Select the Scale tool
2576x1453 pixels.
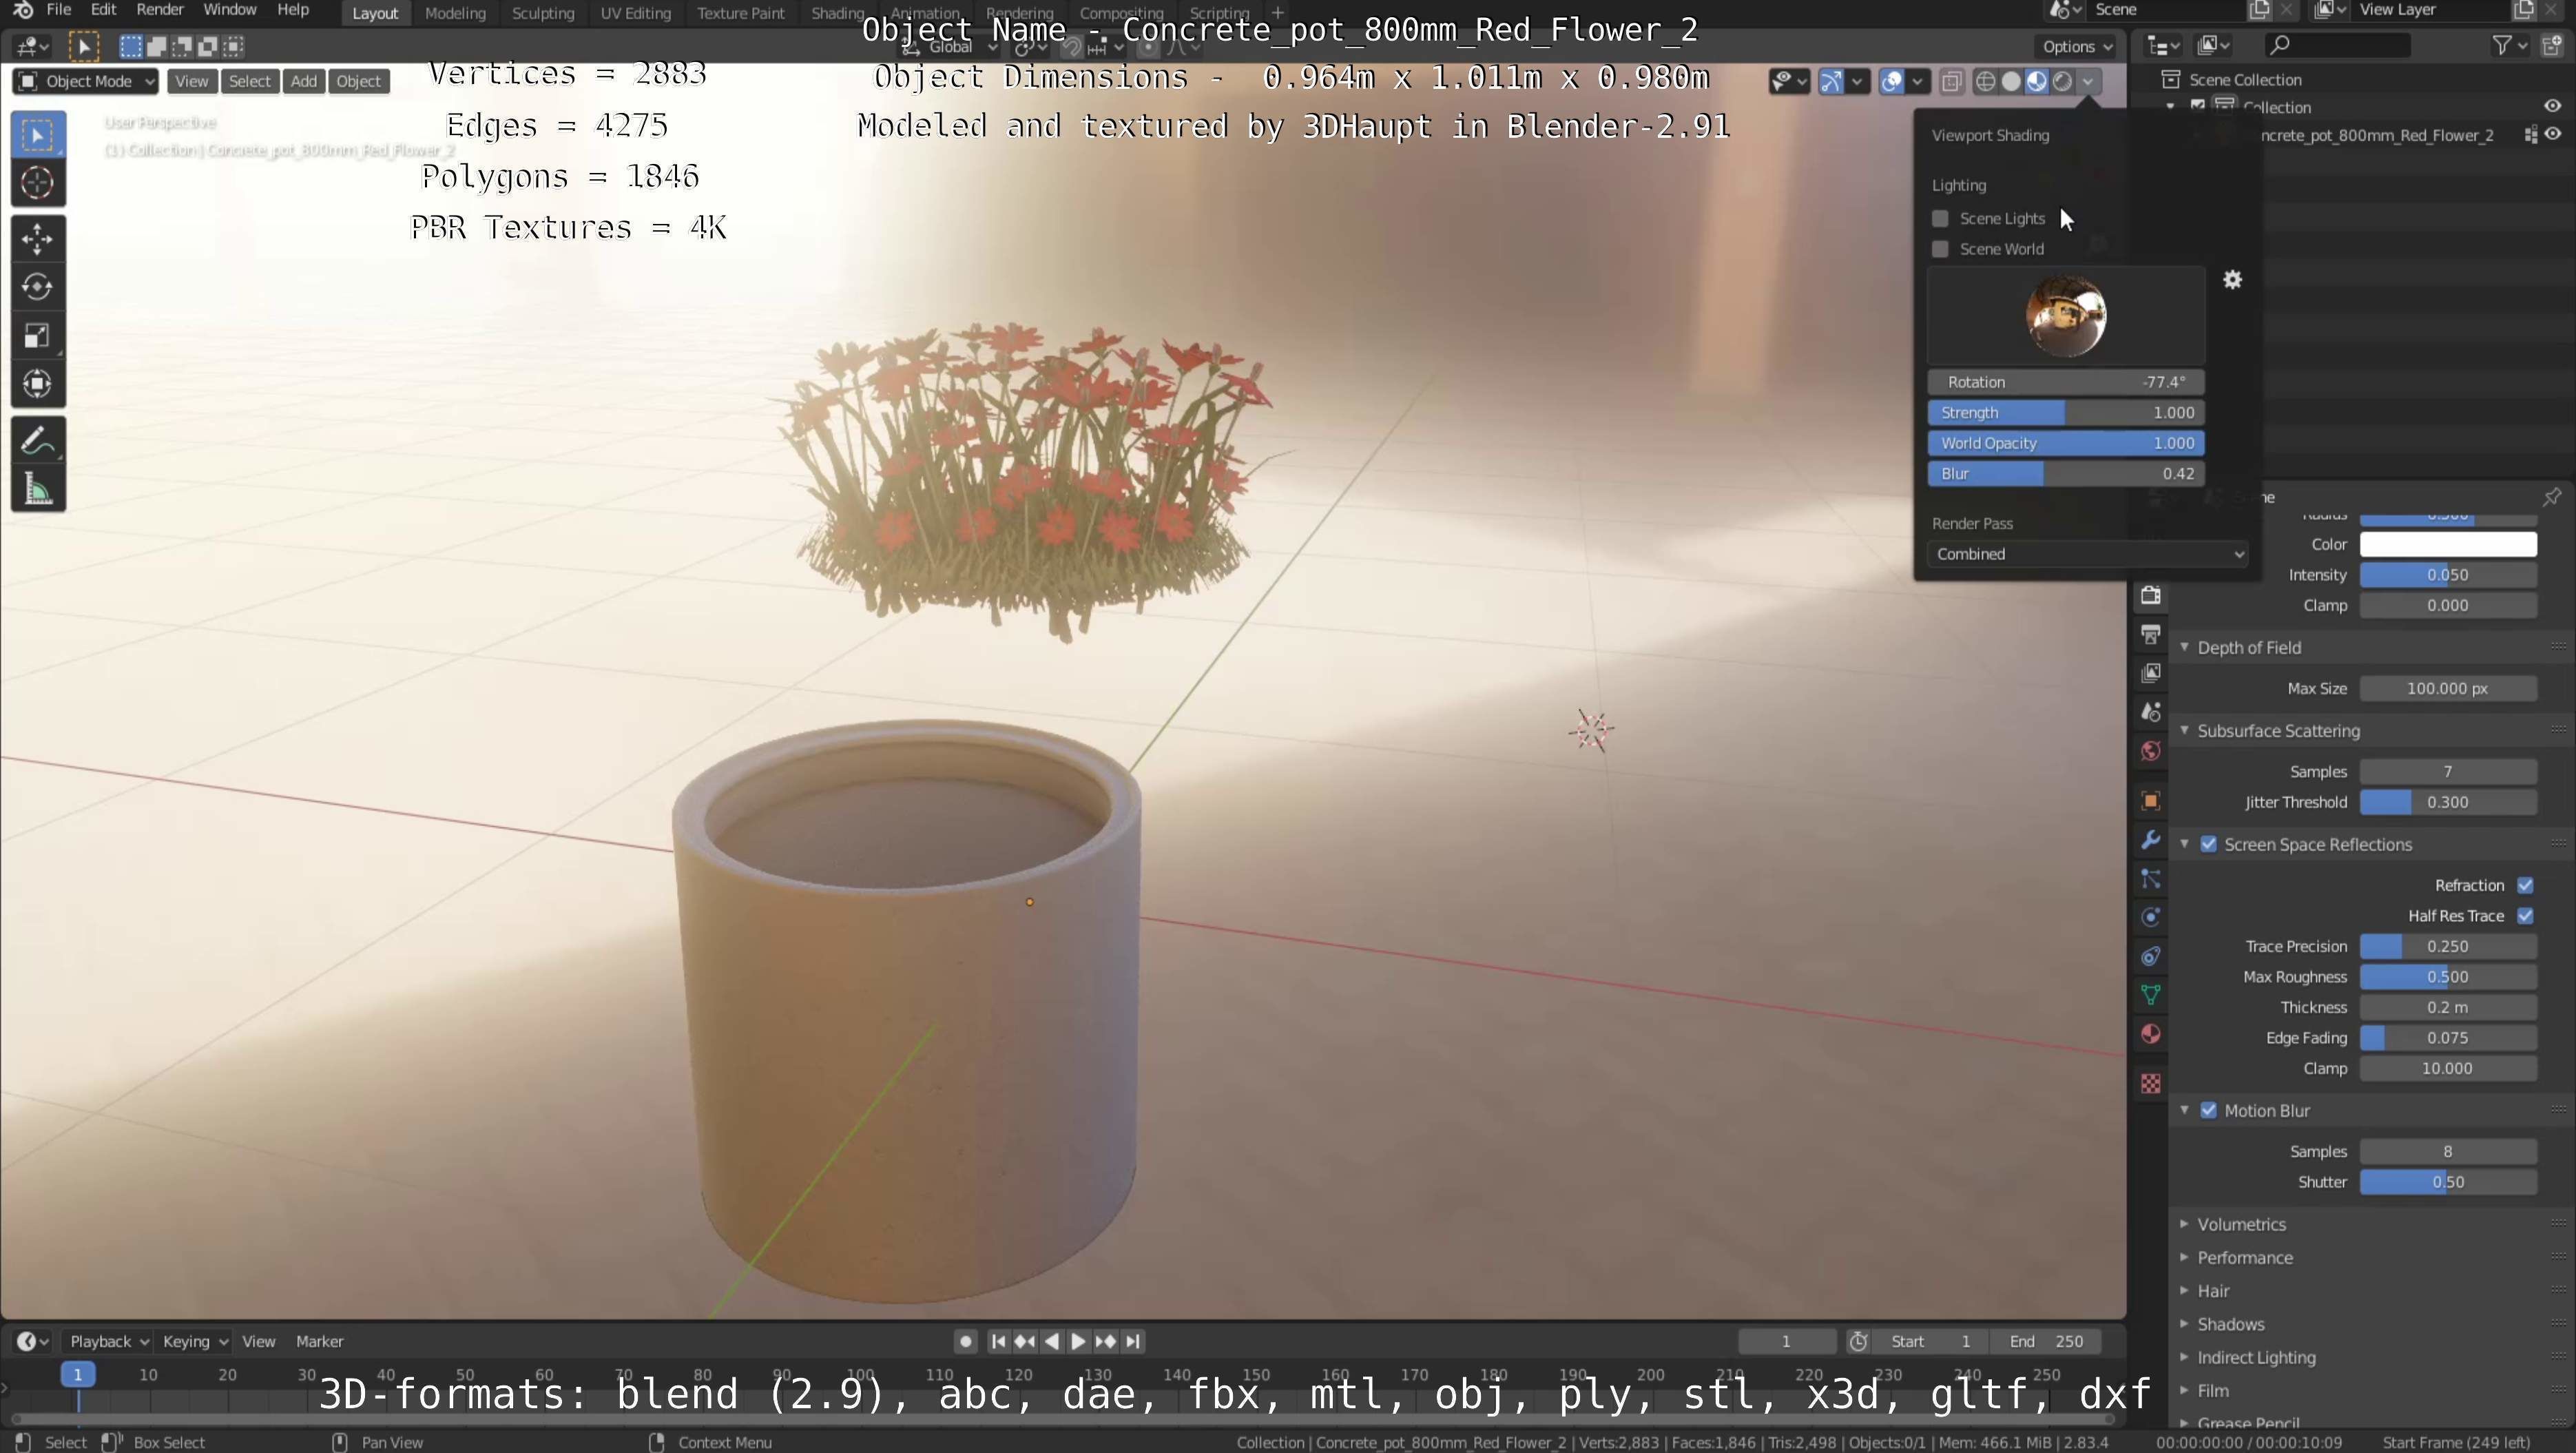coord(38,336)
